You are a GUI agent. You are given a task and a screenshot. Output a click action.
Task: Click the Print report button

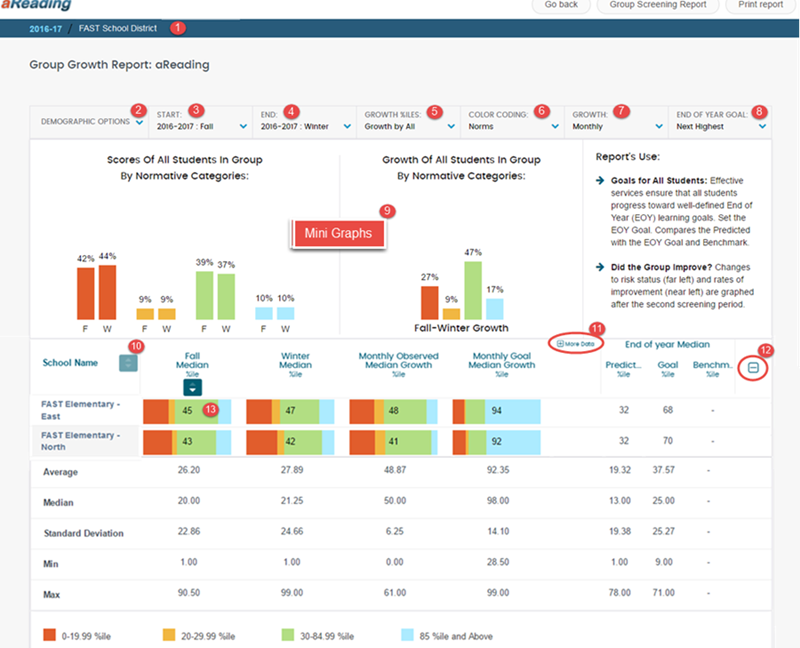[760, 5]
